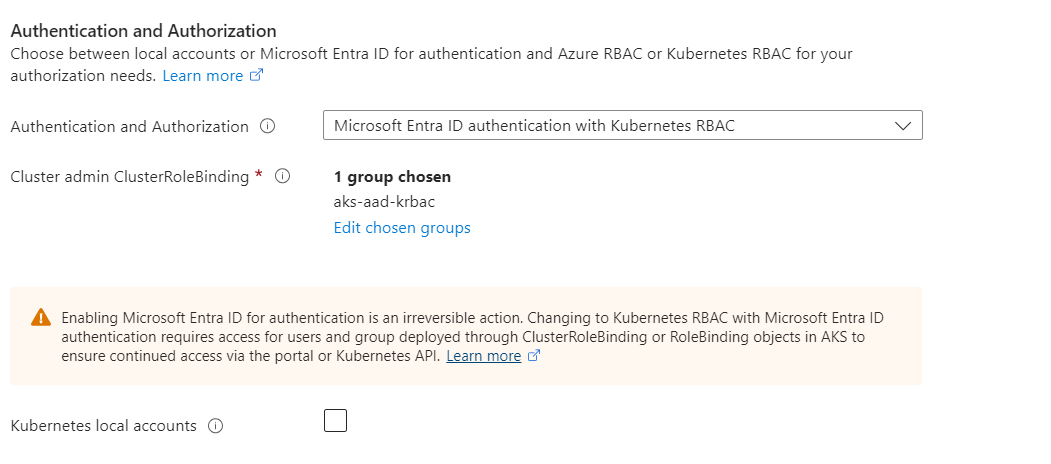Click red required asterisk on ClusterRoleBinding
This screenshot has width=1051, height=464.
[x=259, y=176]
